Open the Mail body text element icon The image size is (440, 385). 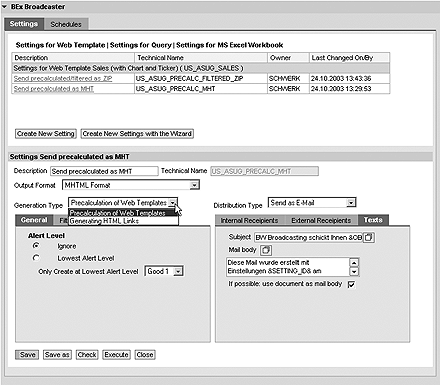tap(266, 250)
